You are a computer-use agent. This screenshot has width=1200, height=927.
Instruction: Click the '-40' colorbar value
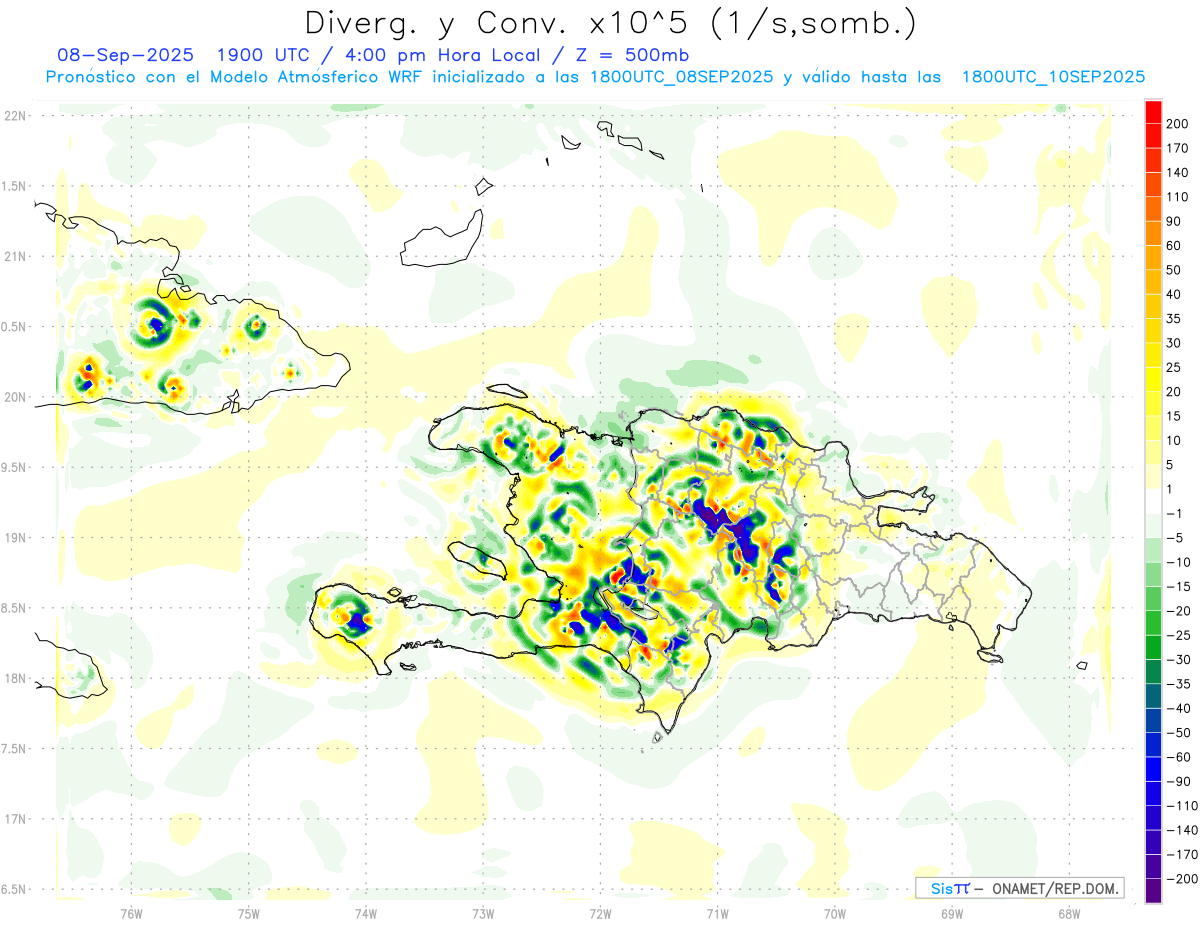pos(1178,708)
